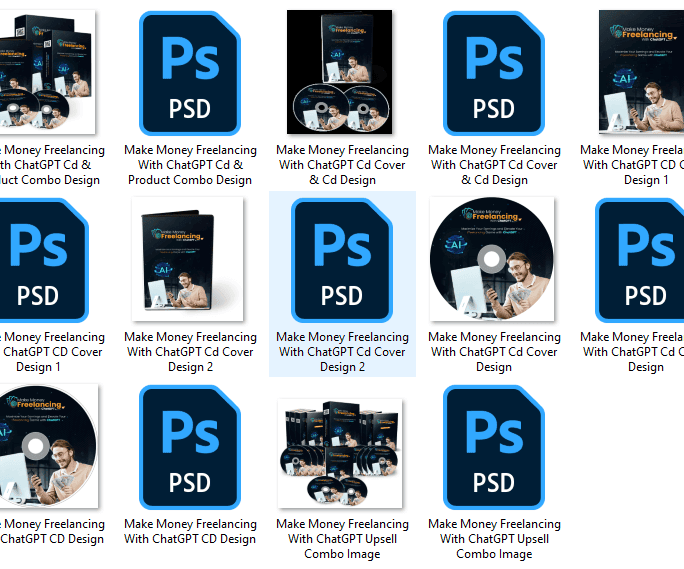This screenshot has width=684, height=569.
Task: Open the Cd Cover & Cd Design image thumbnail
Action: tap(339, 72)
